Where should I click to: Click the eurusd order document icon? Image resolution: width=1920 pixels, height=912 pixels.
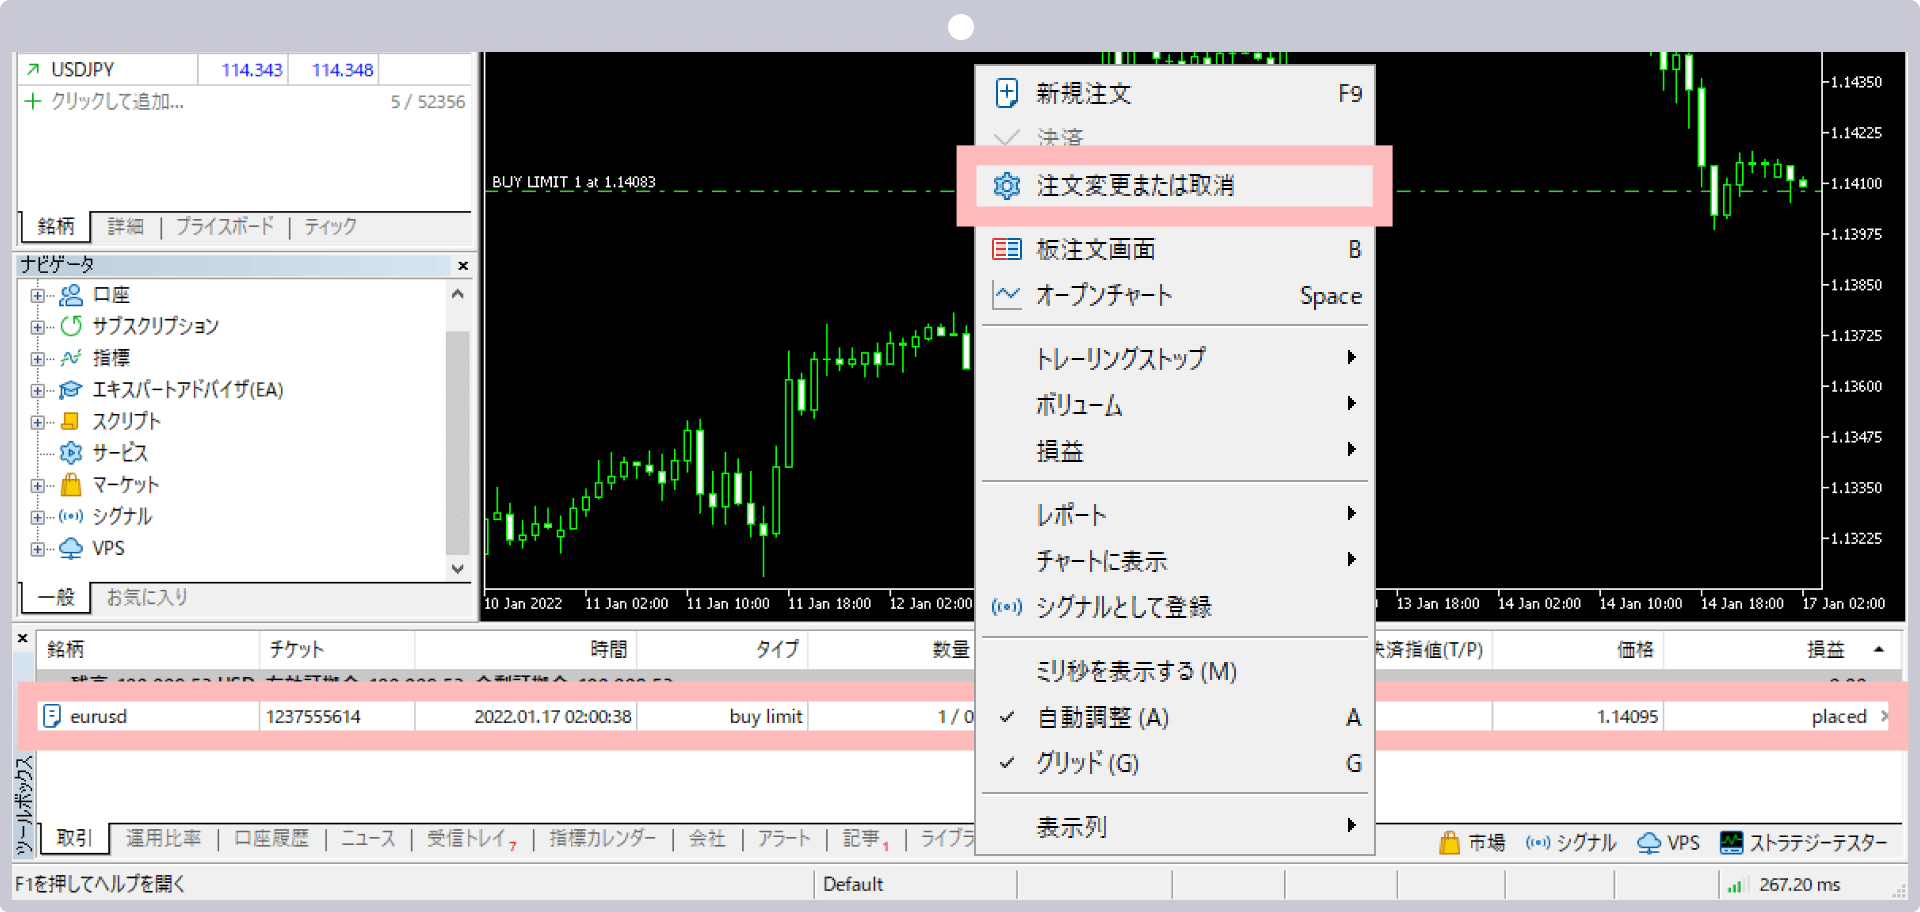click(x=53, y=716)
